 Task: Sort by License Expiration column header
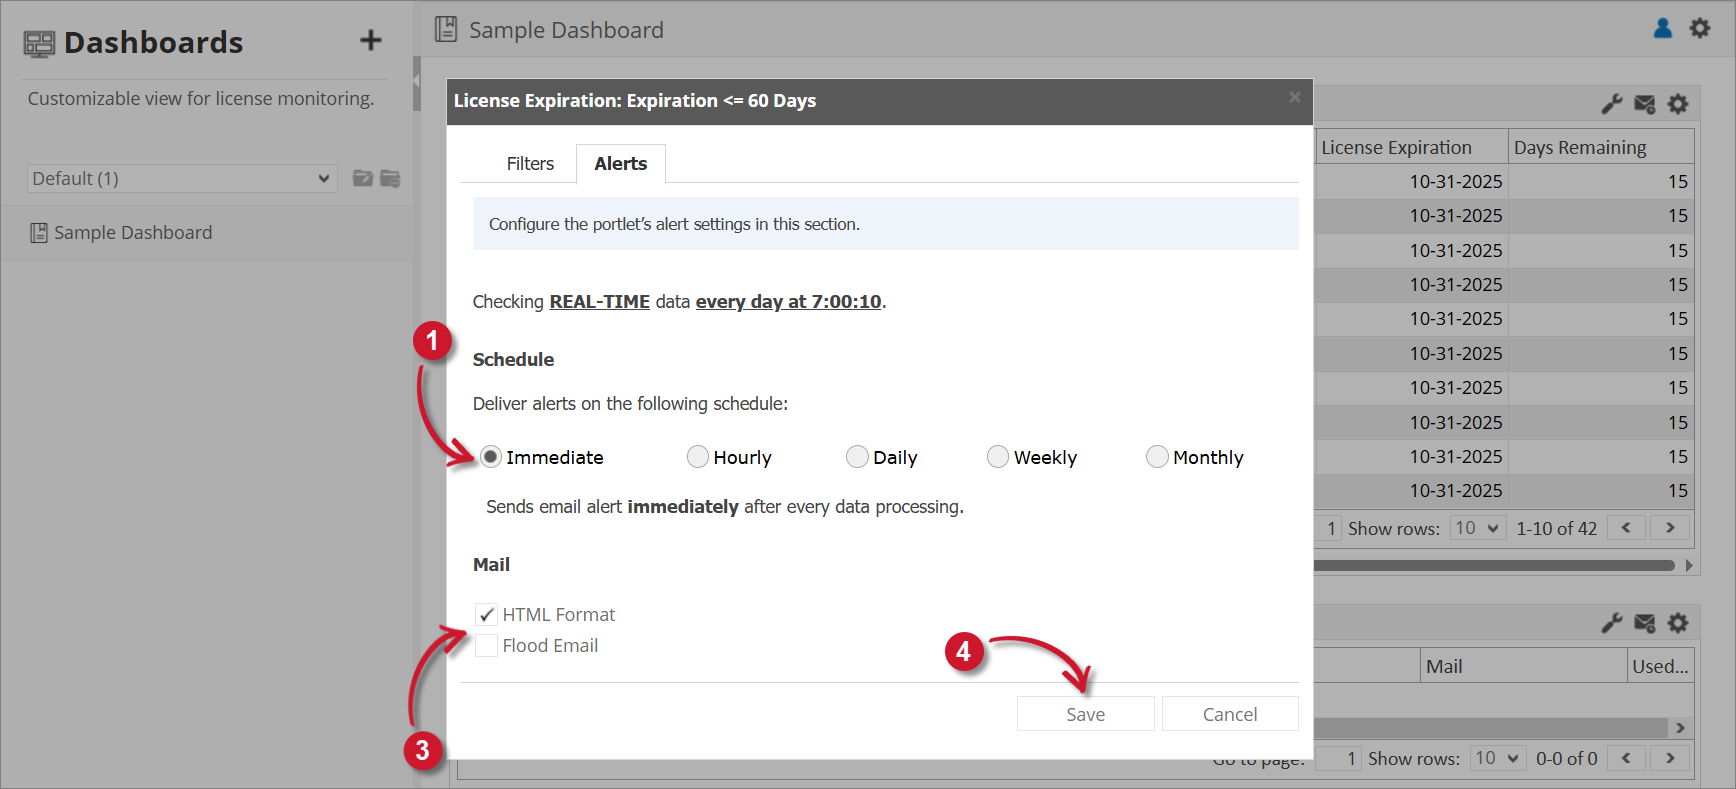pos(1411,147)
